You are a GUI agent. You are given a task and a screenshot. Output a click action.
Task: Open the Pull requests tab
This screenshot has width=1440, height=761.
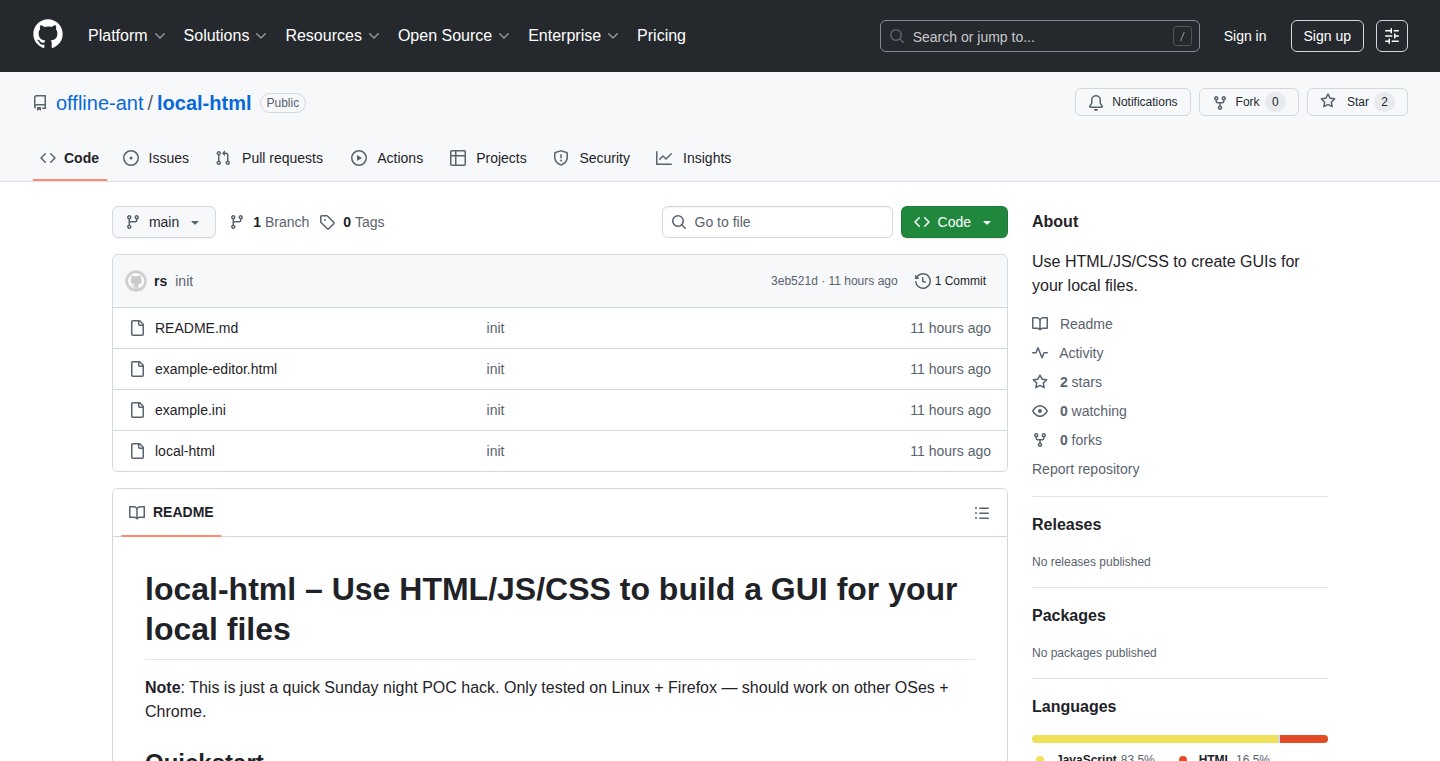(x=270, y=158)
